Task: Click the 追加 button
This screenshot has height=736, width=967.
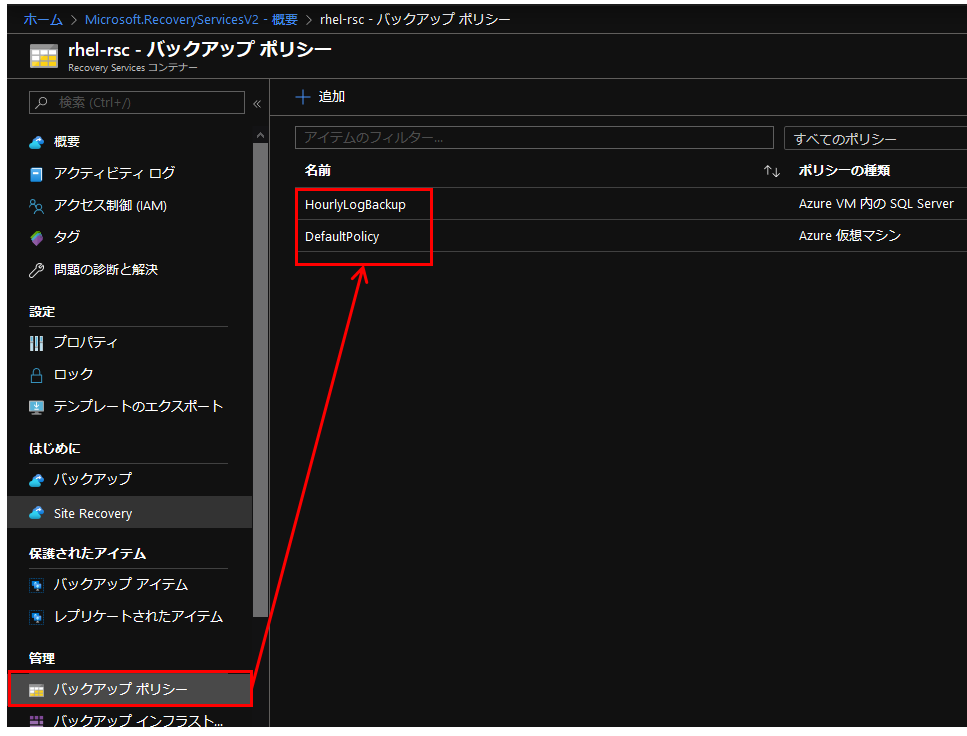Action: tap(320, 97)
